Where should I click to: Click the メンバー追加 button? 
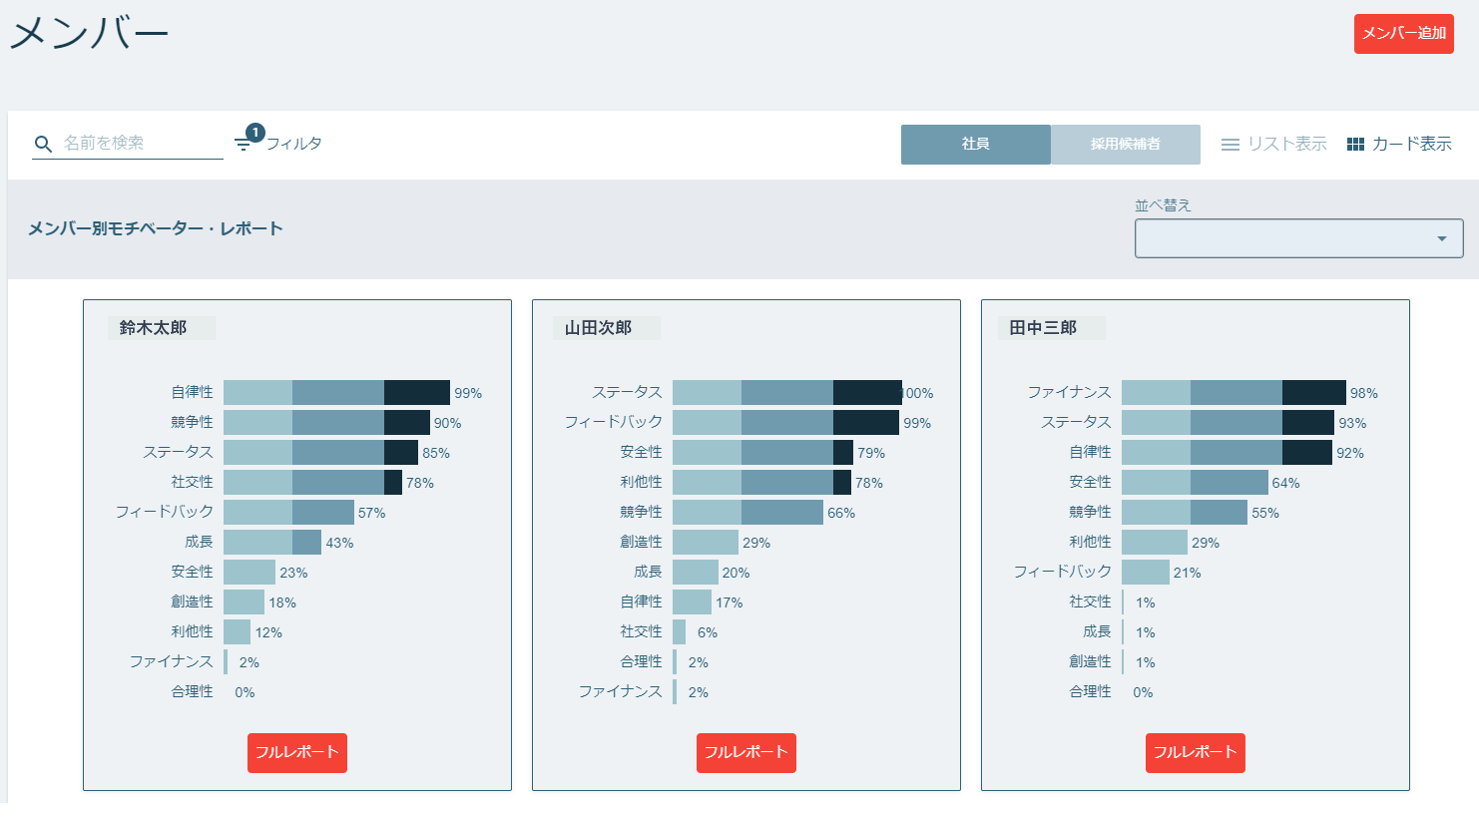tap(1403, 34)
